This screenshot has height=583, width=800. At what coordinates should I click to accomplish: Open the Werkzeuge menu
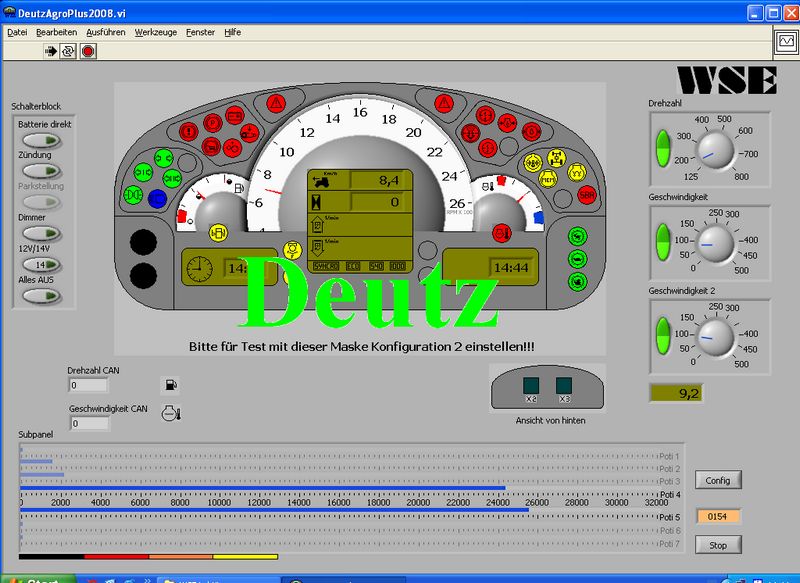[156, 32]
